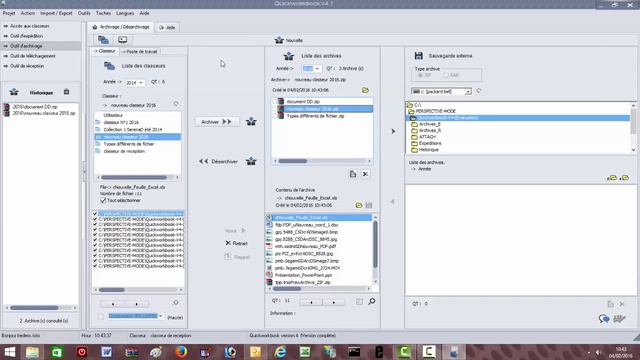
Task: Click the archive box icon beside Désarchiver
Action: [x=251, y=161]
